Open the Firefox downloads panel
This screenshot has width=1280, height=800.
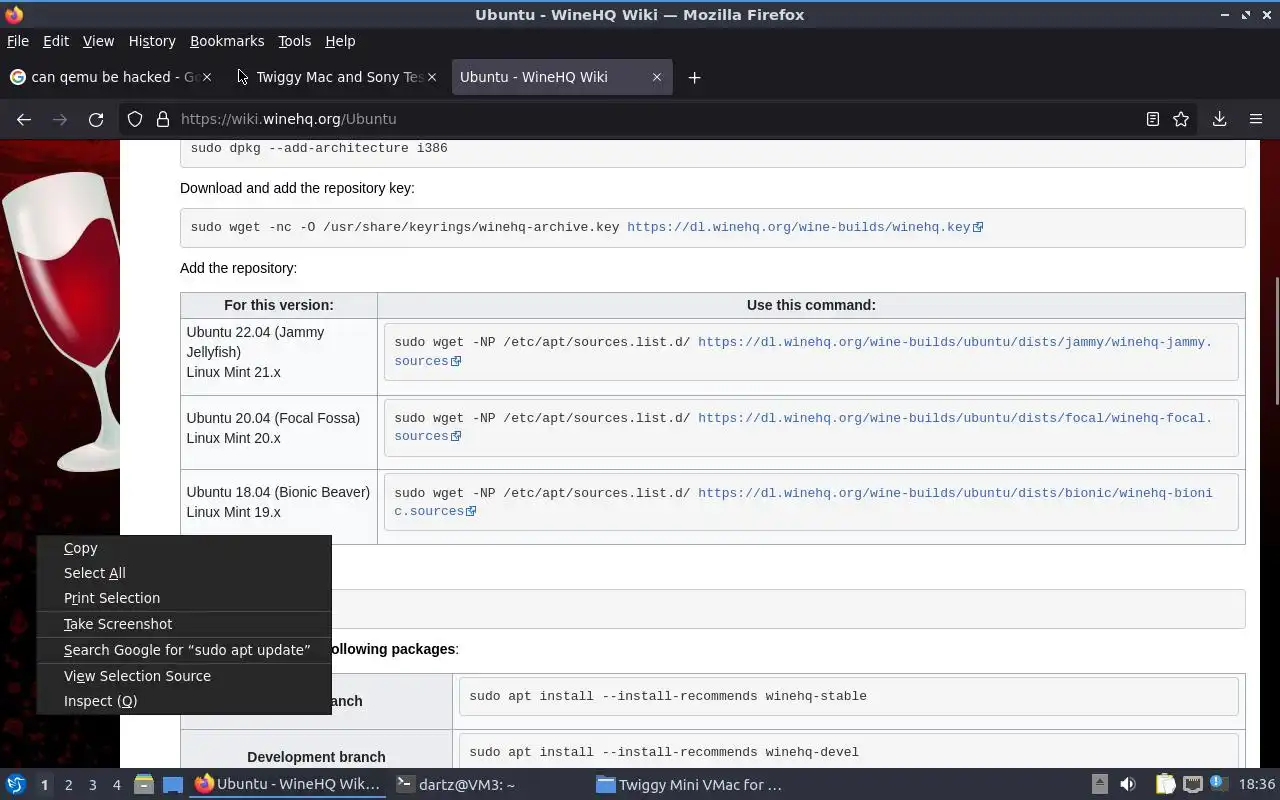tap(1219, 119)
